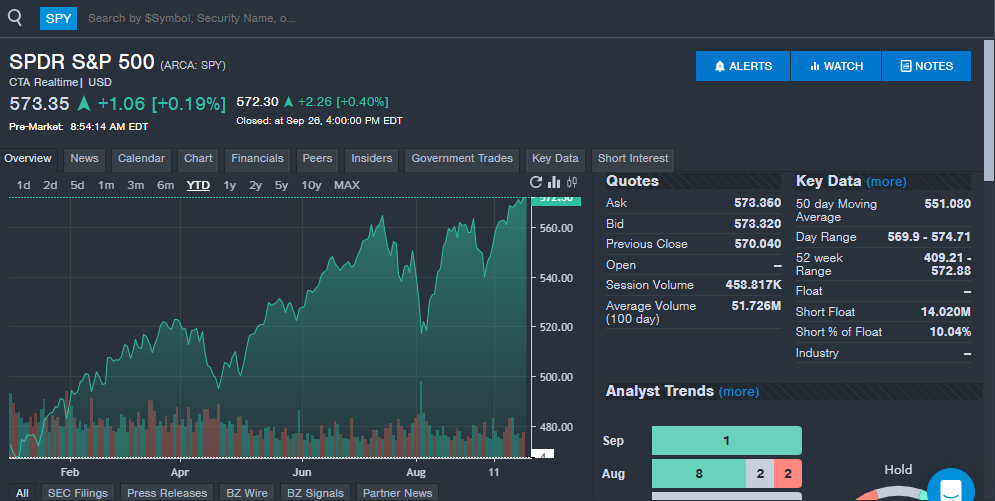Click the Bid value 573.320
Viewport: 995px width, 501px height.
[758, 224]
